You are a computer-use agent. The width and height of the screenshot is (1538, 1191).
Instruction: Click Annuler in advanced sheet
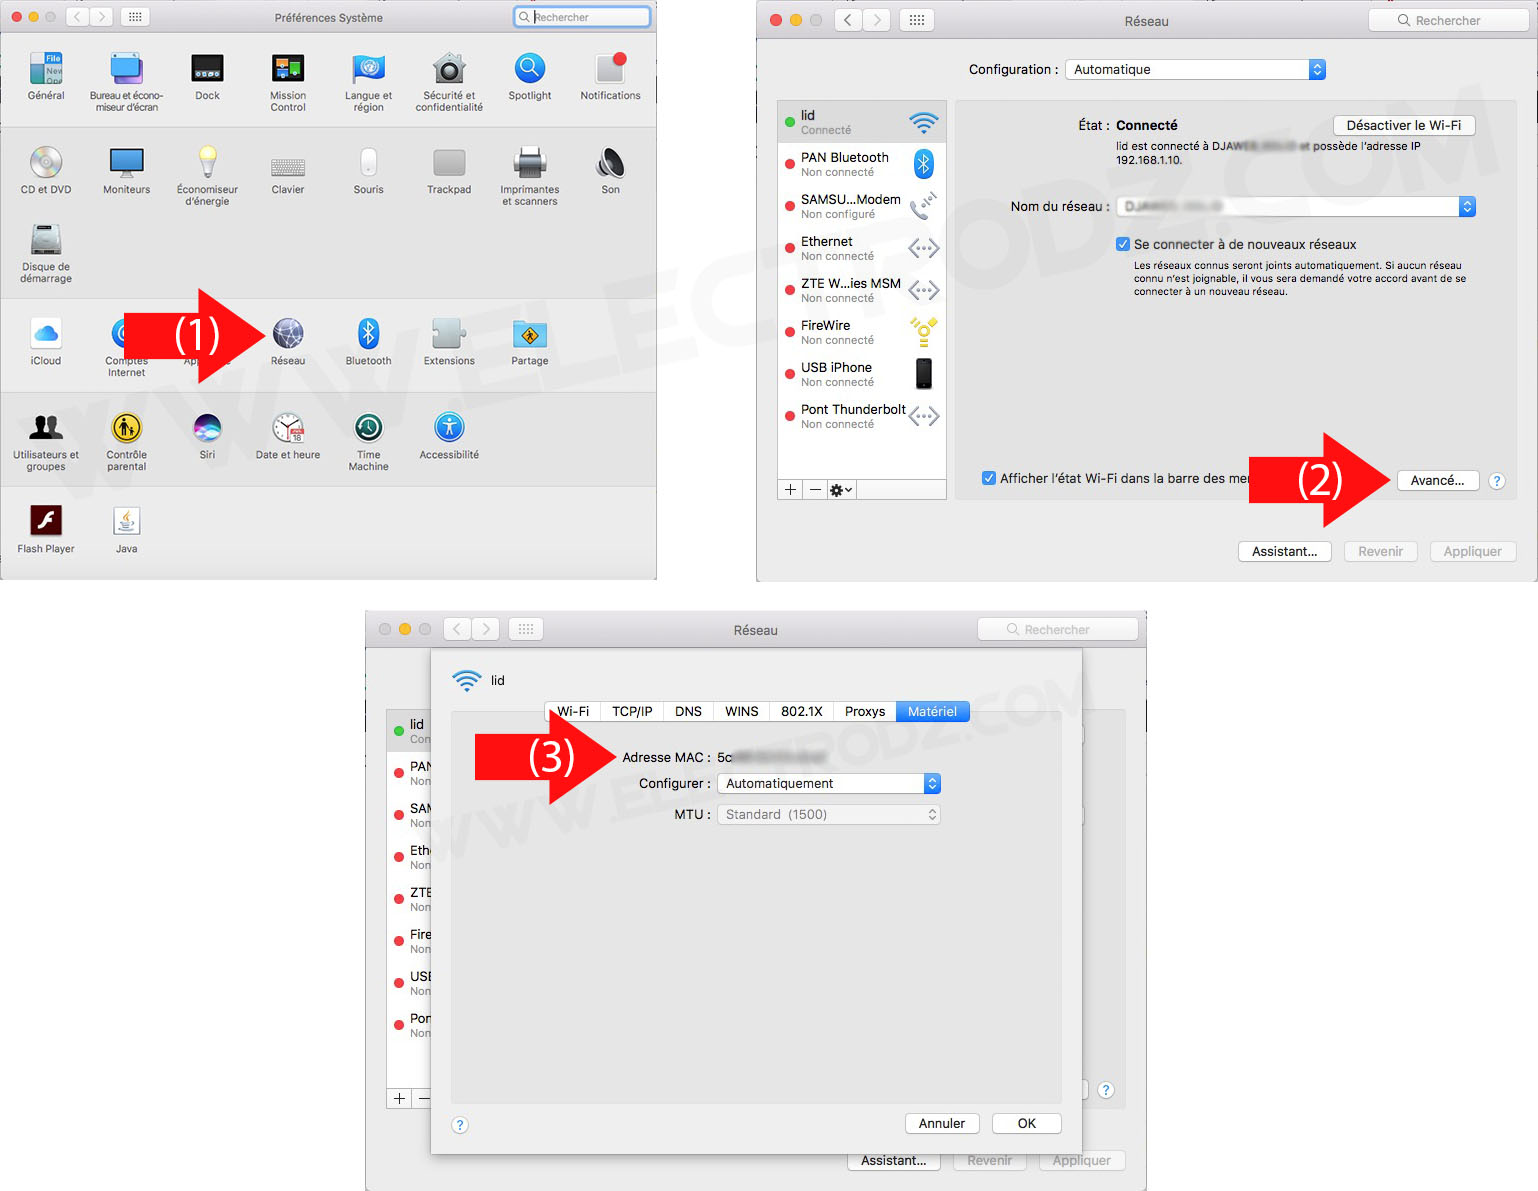(x=942, y=1123)
